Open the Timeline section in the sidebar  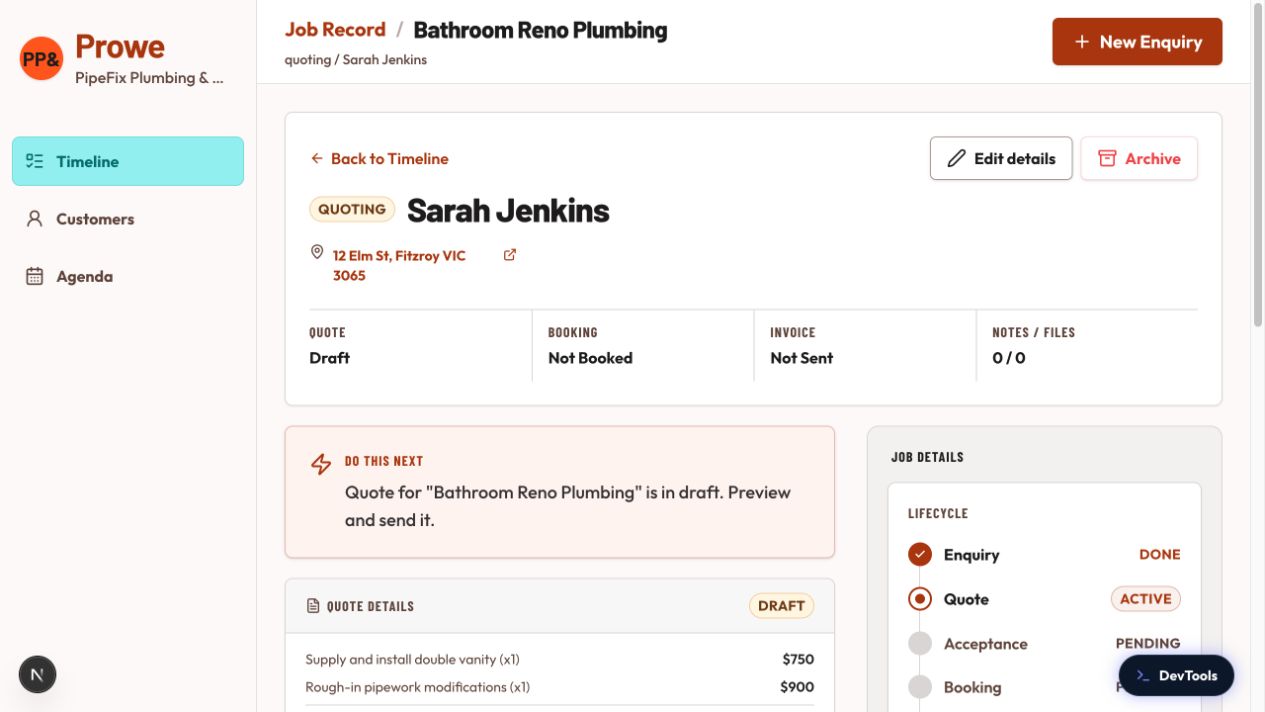tap(128, 161)
